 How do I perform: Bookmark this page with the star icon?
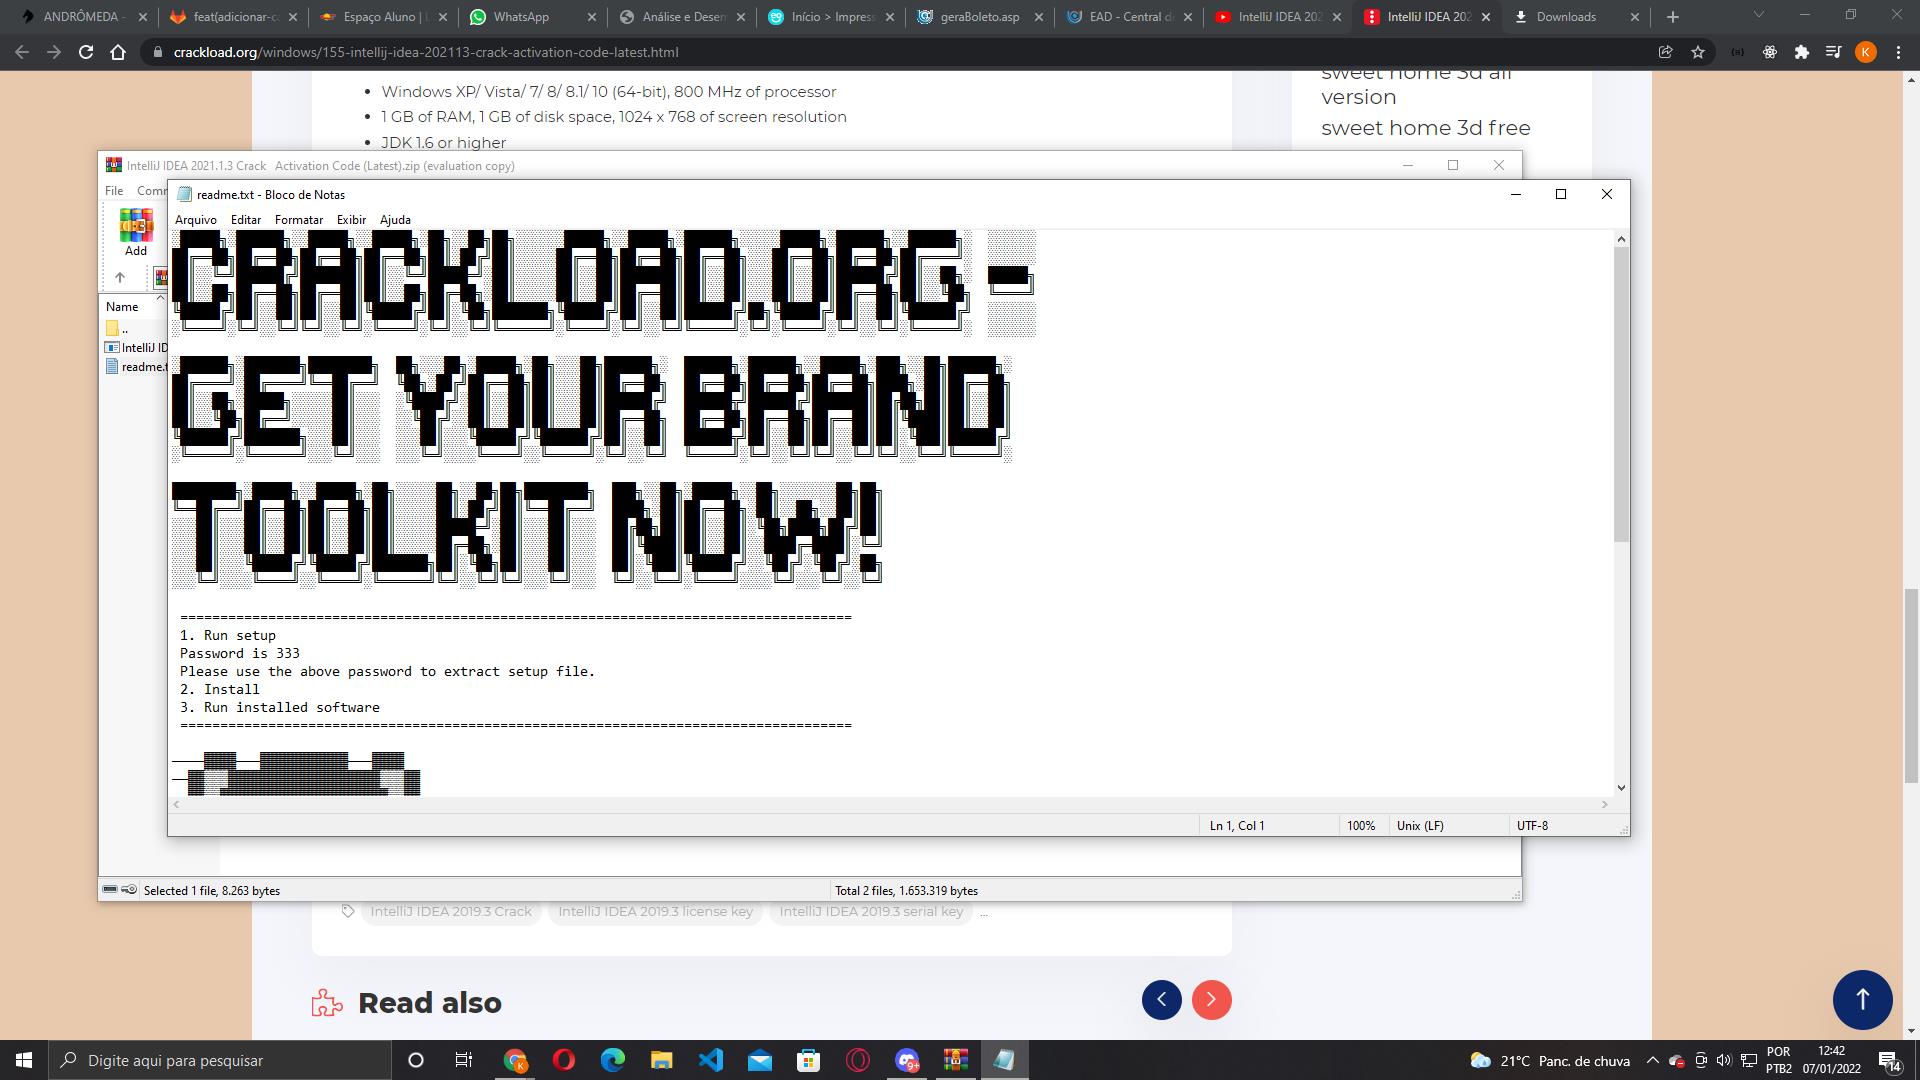[1698, 52]
